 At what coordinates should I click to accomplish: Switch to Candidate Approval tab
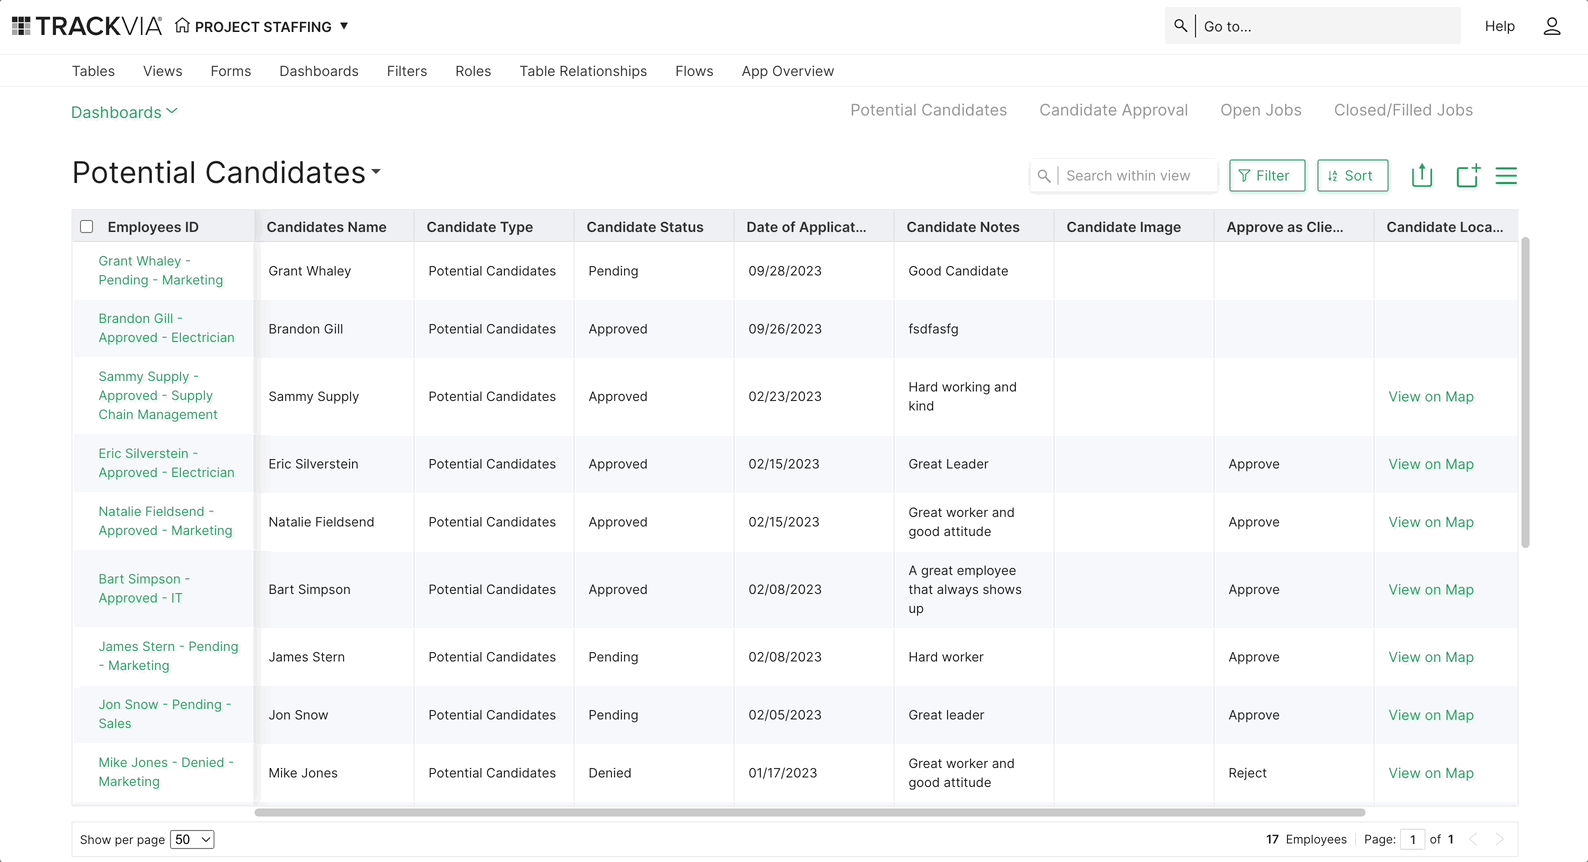1113,110
